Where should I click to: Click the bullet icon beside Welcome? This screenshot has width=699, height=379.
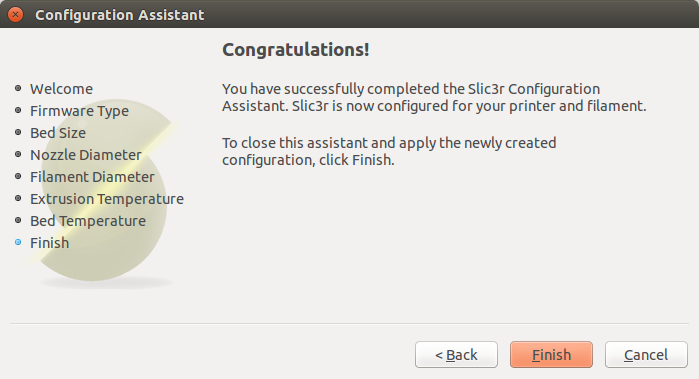click(x=18, y=88)
